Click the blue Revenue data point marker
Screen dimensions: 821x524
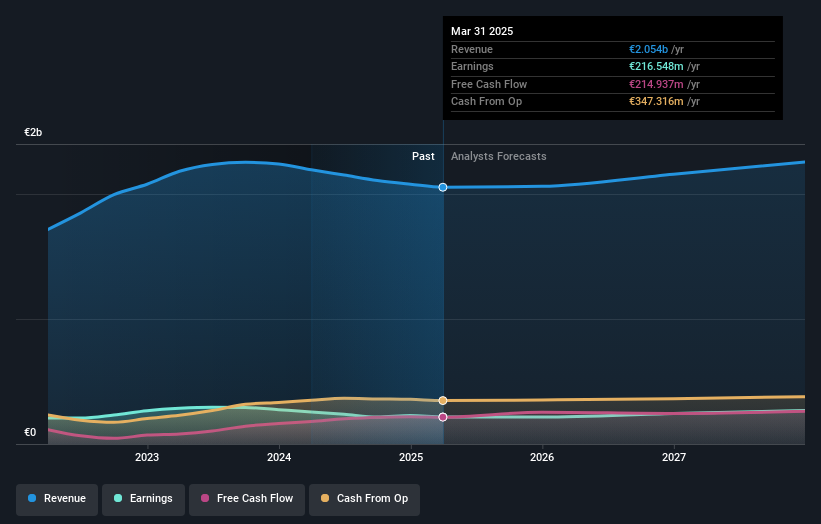click(443, 187)
